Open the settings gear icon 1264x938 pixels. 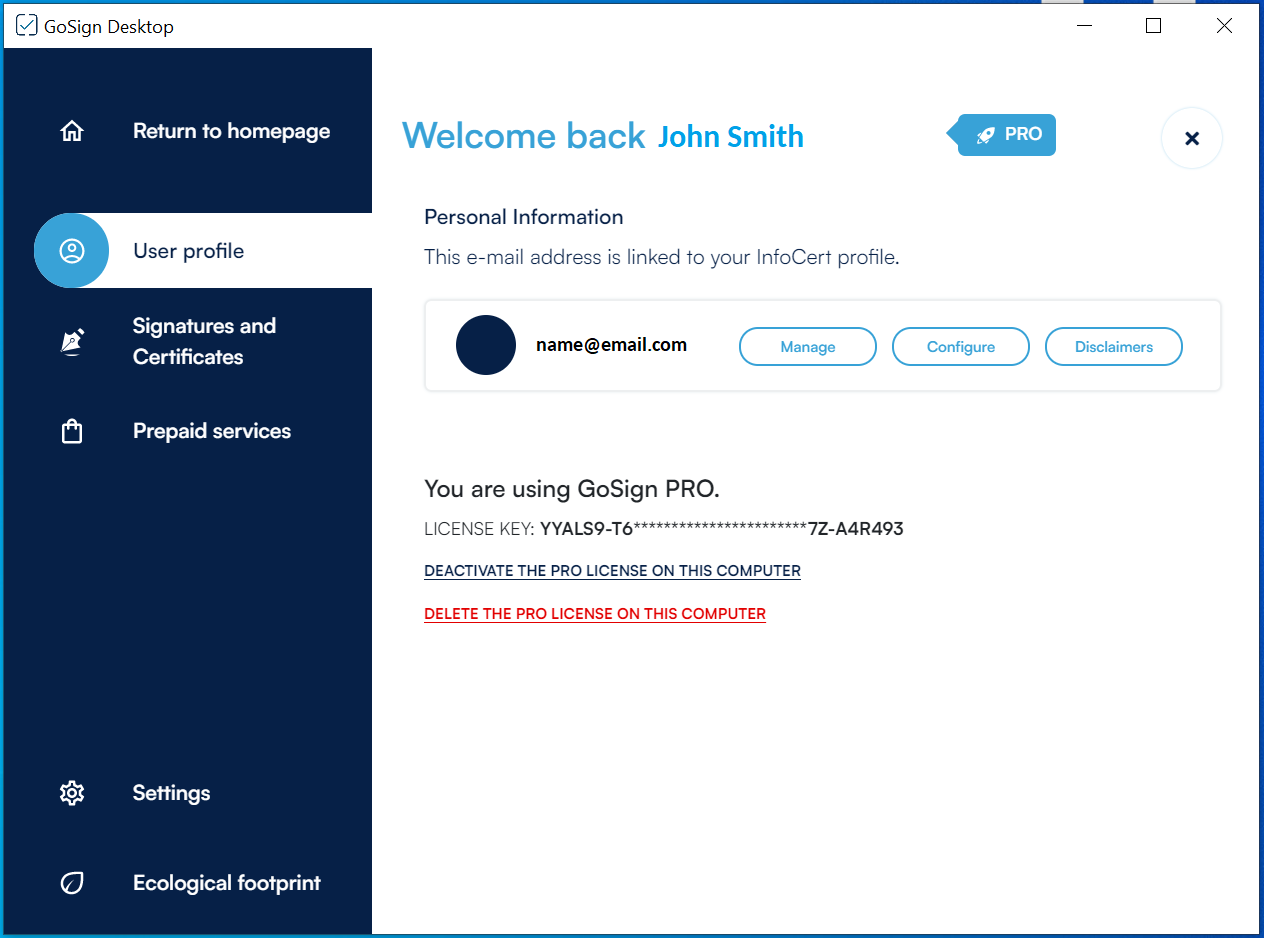pyautogui.click(x=72, y=793)
